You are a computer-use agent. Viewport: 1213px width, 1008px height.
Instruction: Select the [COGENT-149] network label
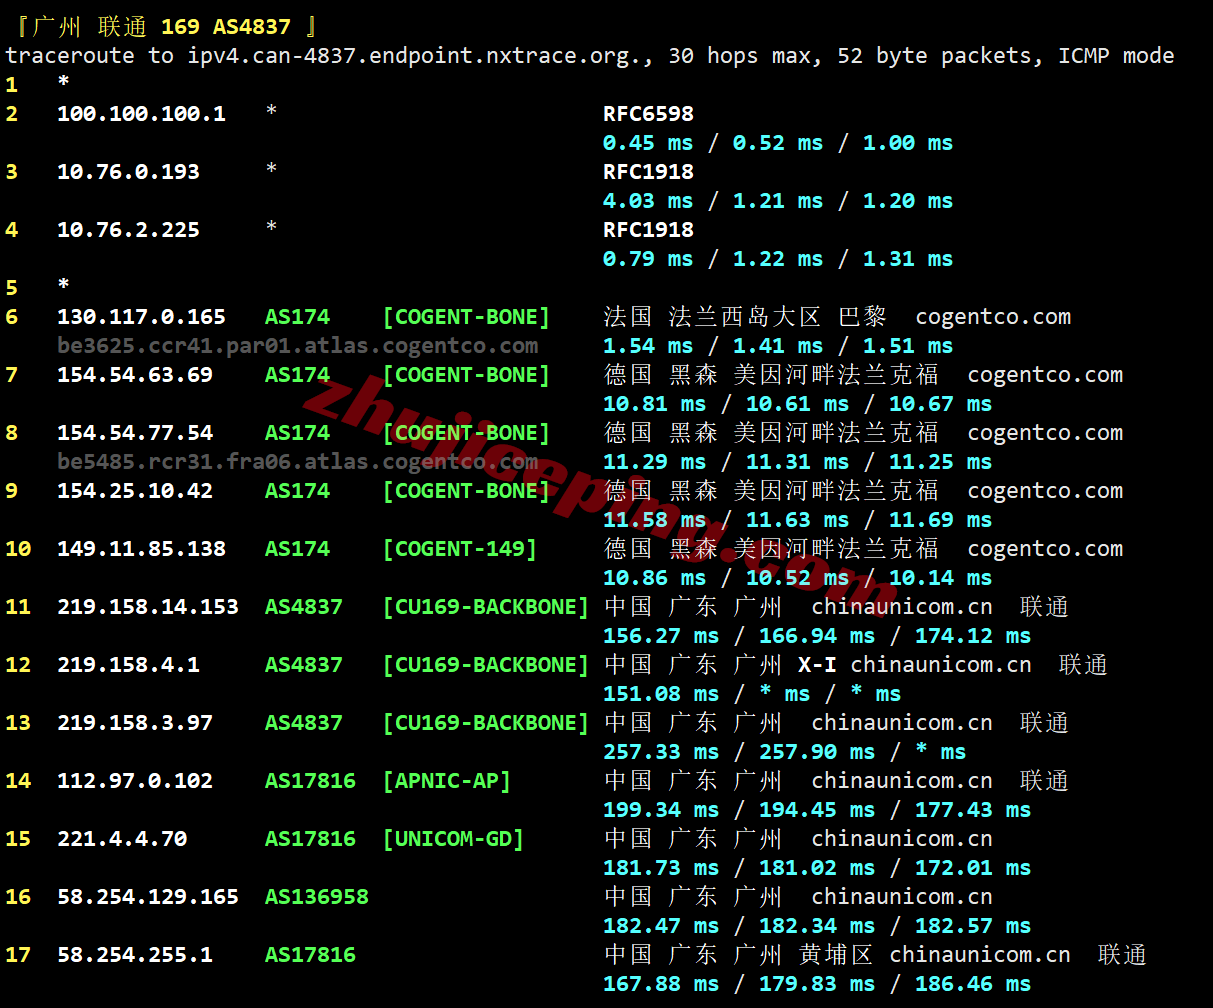point(459,549)
